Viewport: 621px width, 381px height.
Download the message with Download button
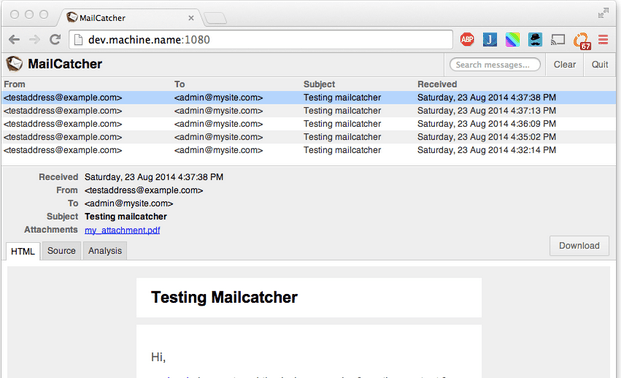[x=579, y=246]
